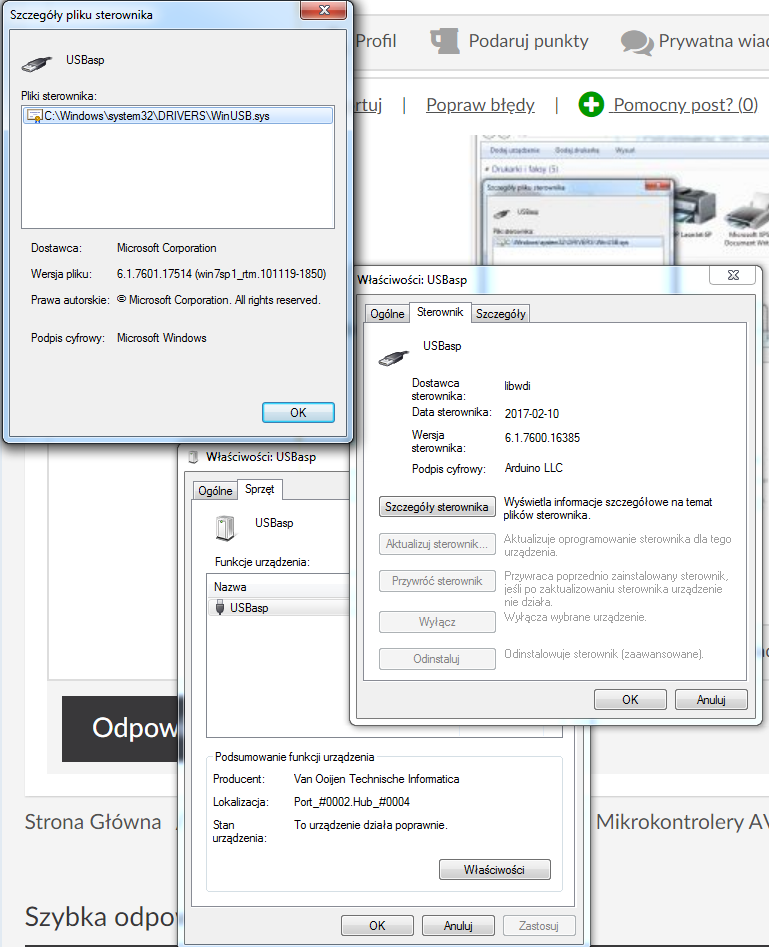Click the Microsoft Corporation provider value
This screenshot has height=947, width=769.
[x=167, y=248]
